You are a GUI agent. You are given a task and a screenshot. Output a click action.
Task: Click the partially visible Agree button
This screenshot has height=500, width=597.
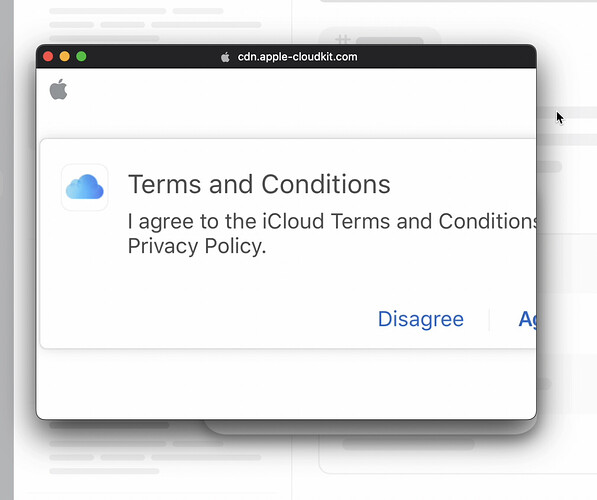pos(527,320)
